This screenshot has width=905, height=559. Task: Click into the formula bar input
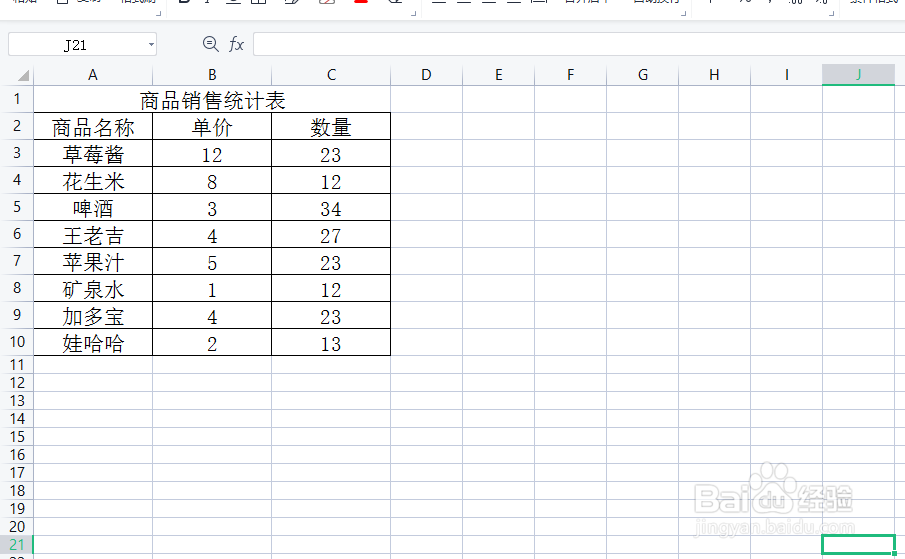pyautogui.click(x=579, y=44)
